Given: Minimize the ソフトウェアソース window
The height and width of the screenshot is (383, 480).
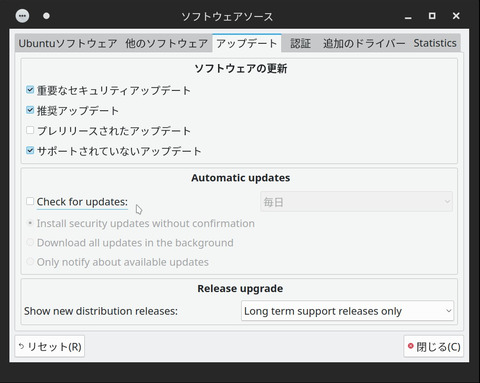Looking at the screenshot, I should point(408,17).
